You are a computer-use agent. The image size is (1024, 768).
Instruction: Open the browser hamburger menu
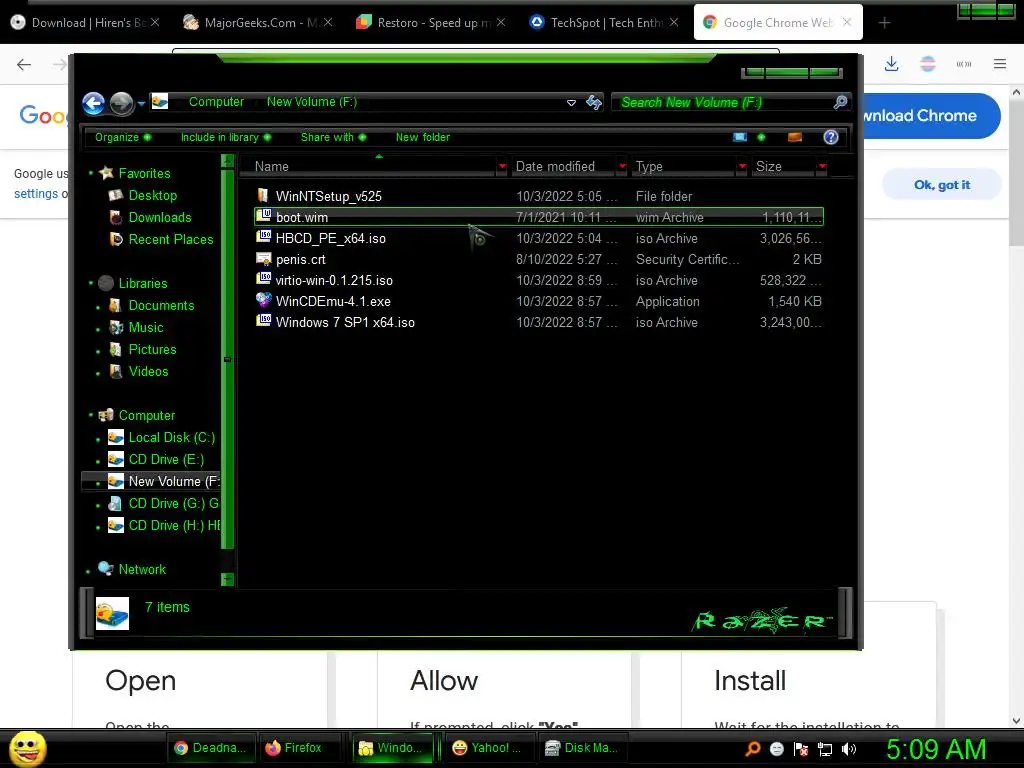pyautogui.click(x=1000, y=64)
